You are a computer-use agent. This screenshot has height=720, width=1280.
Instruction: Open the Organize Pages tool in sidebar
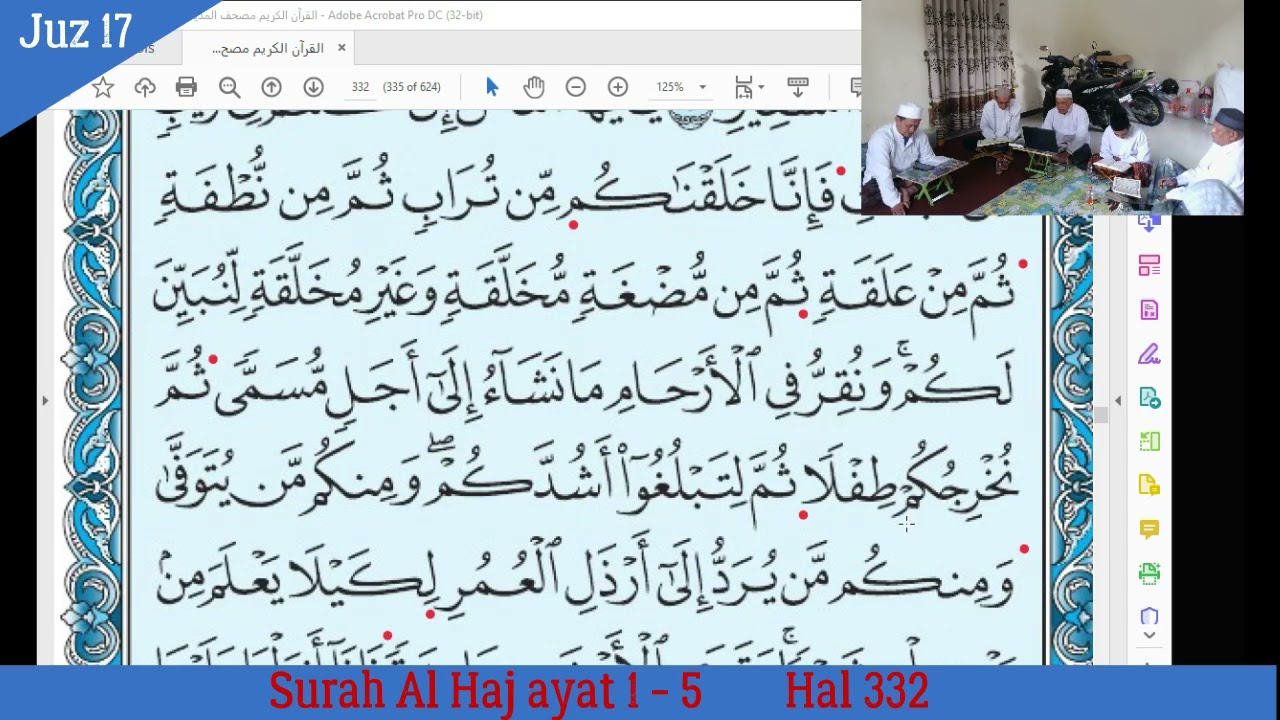[1149, 266]
